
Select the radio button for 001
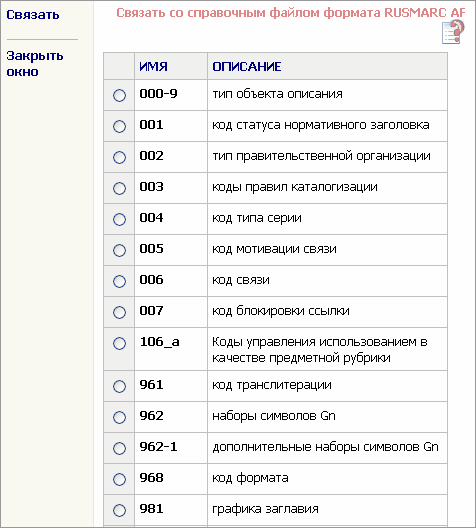point(119,126)
